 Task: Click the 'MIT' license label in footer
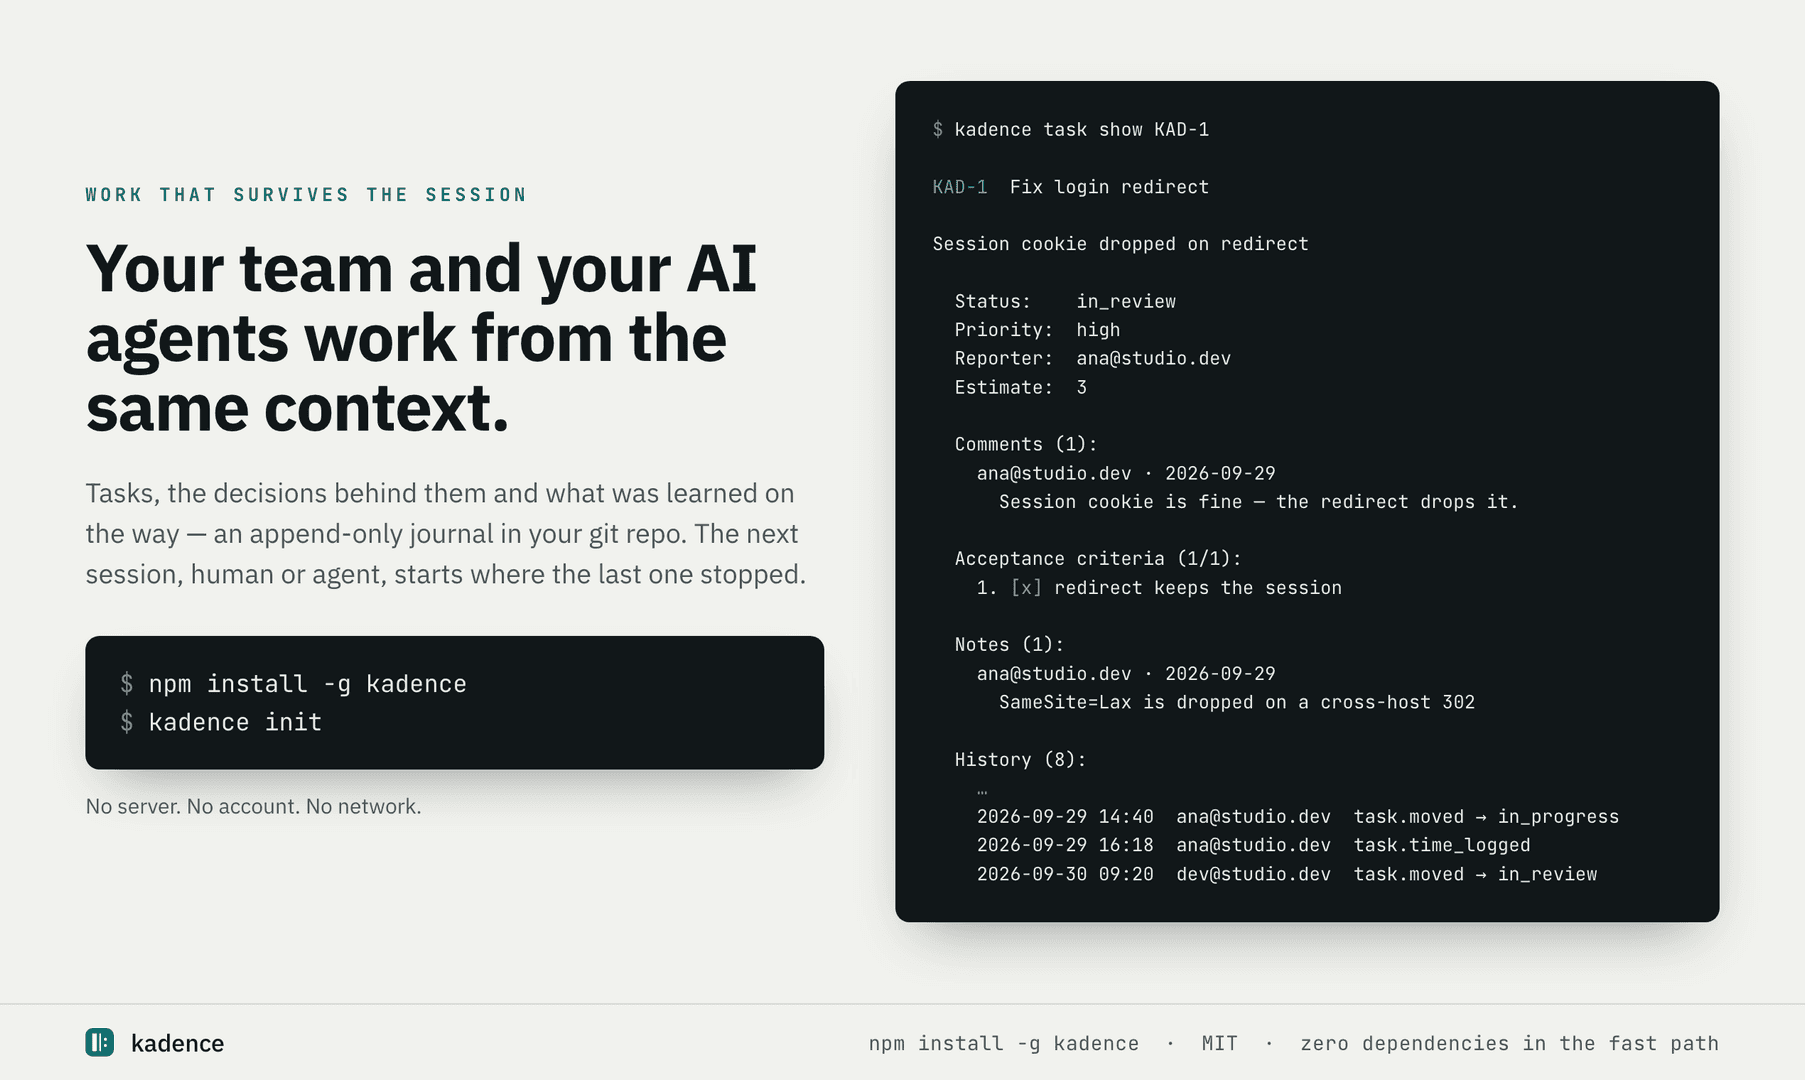[1220, 1043]
